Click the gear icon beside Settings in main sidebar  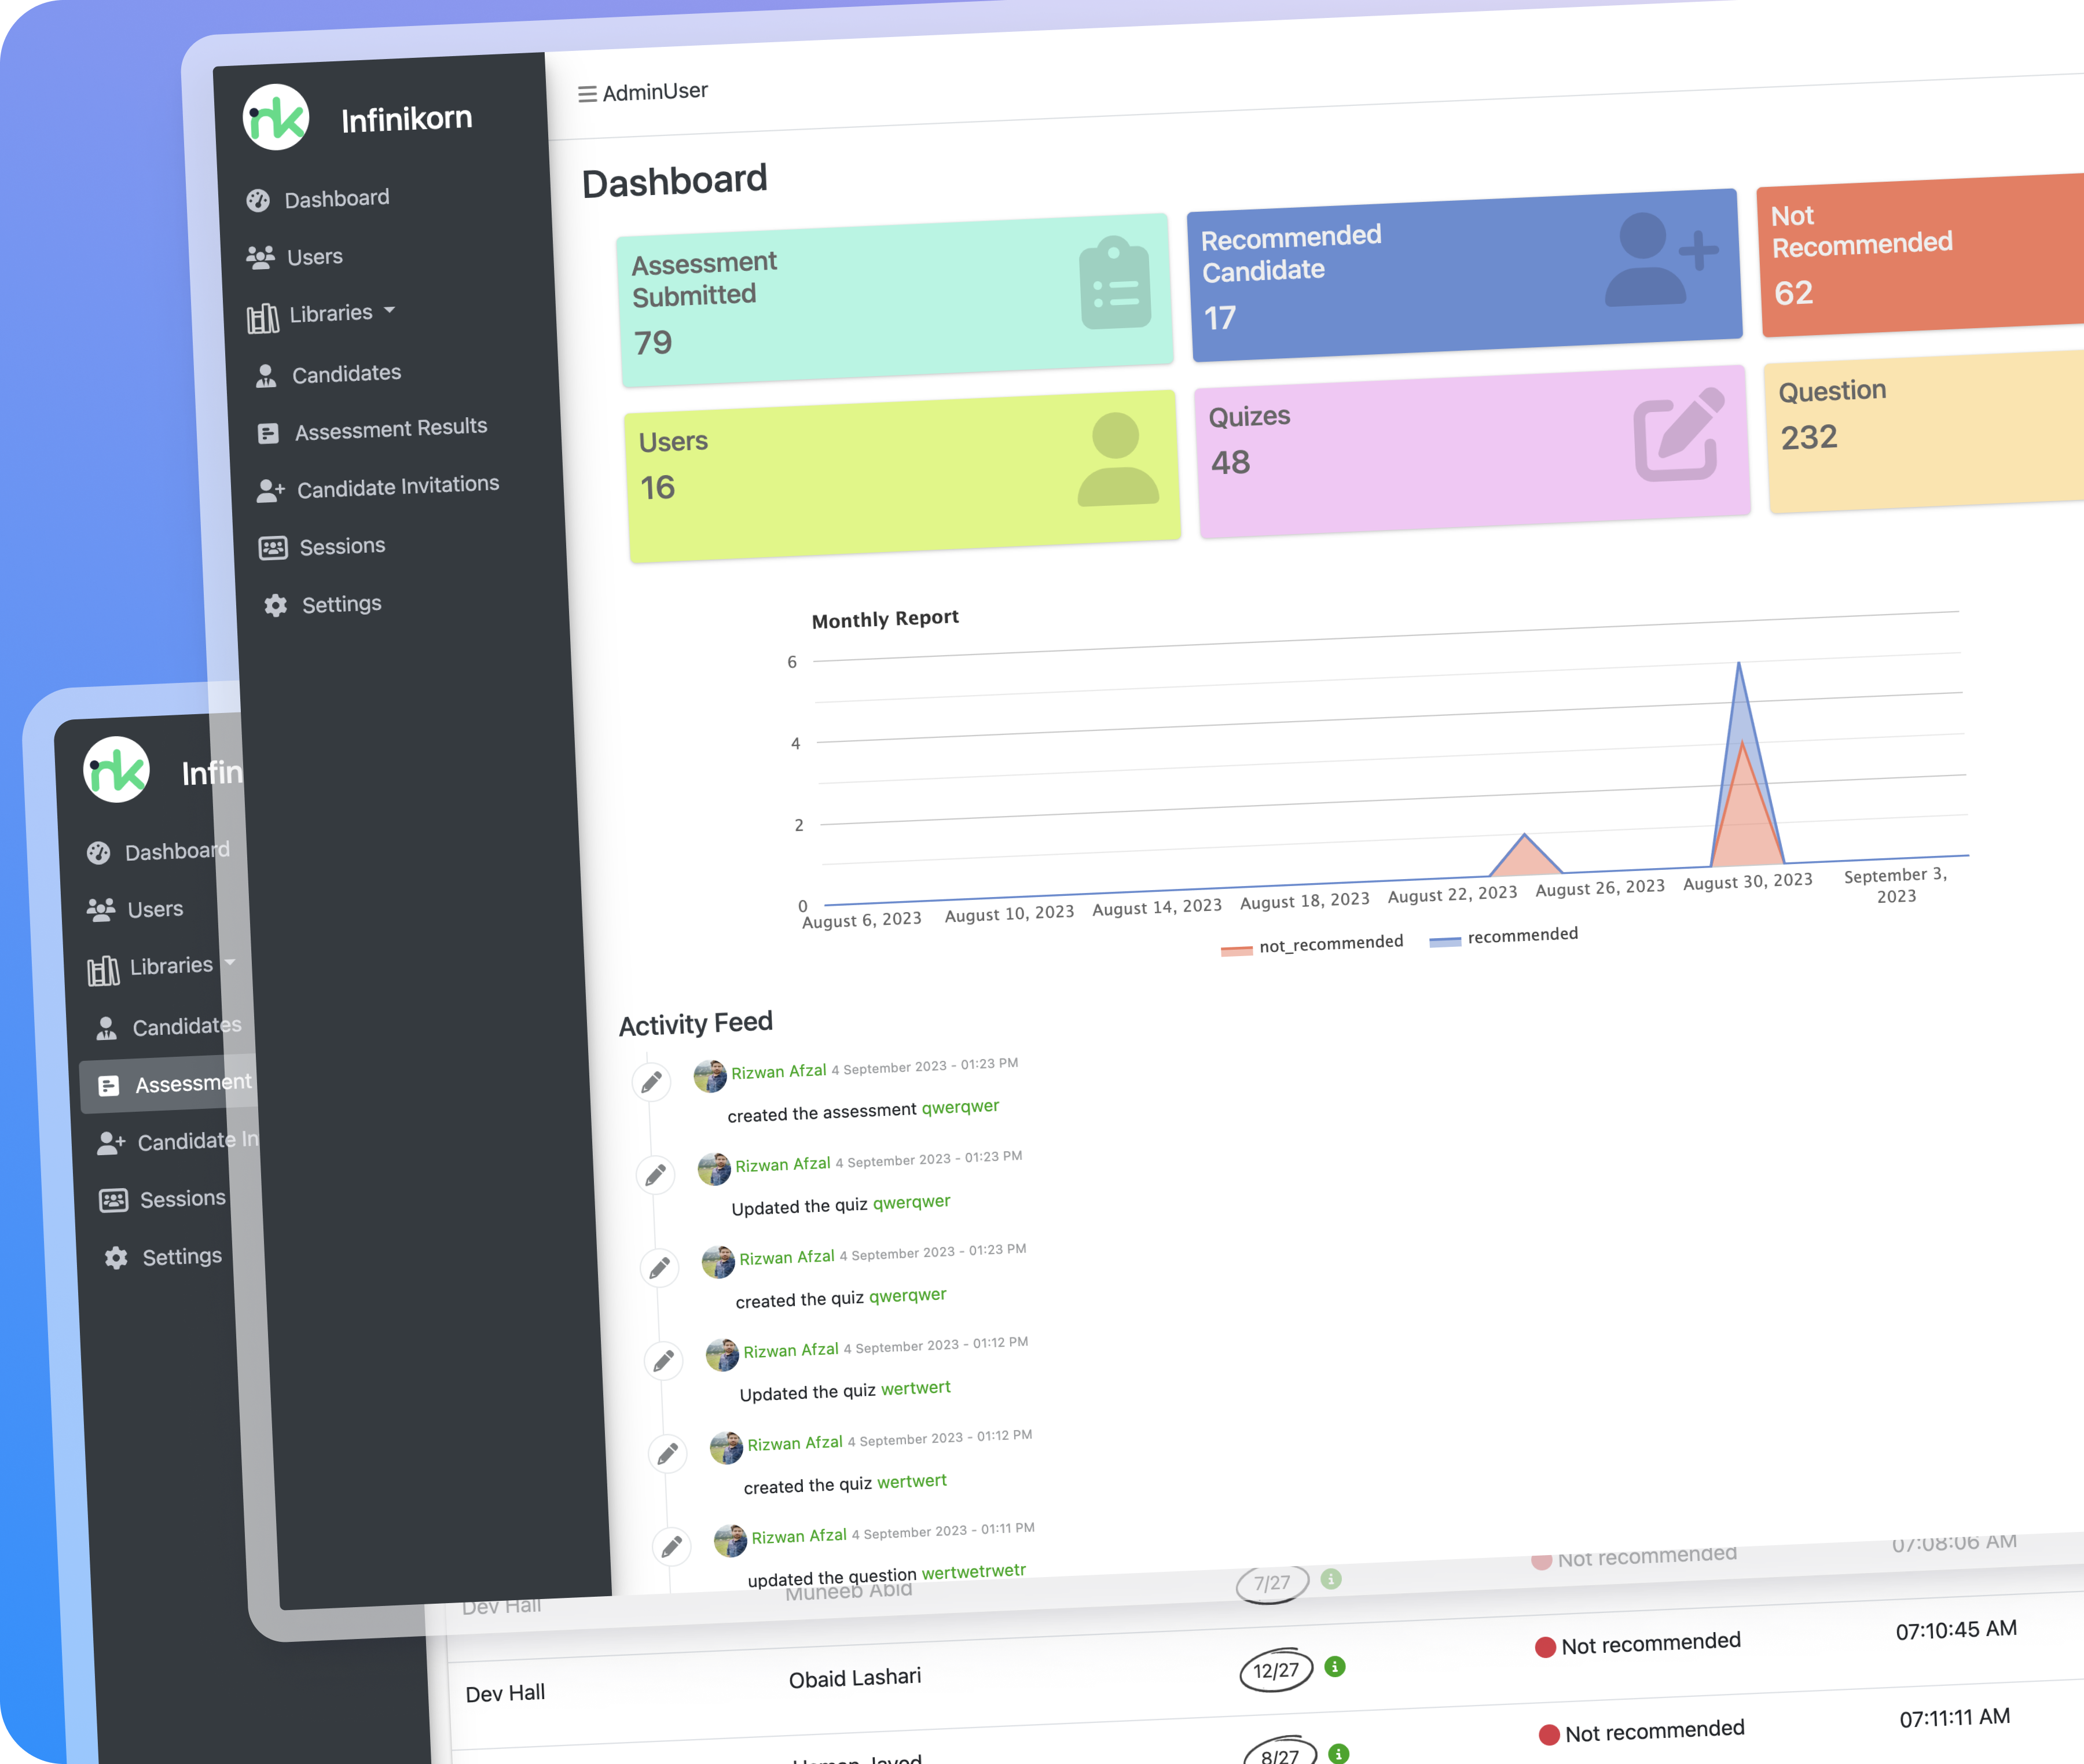275,606
